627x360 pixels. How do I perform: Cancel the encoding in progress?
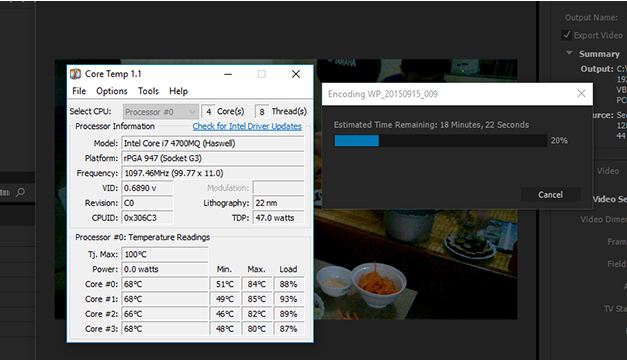[550, 195]
